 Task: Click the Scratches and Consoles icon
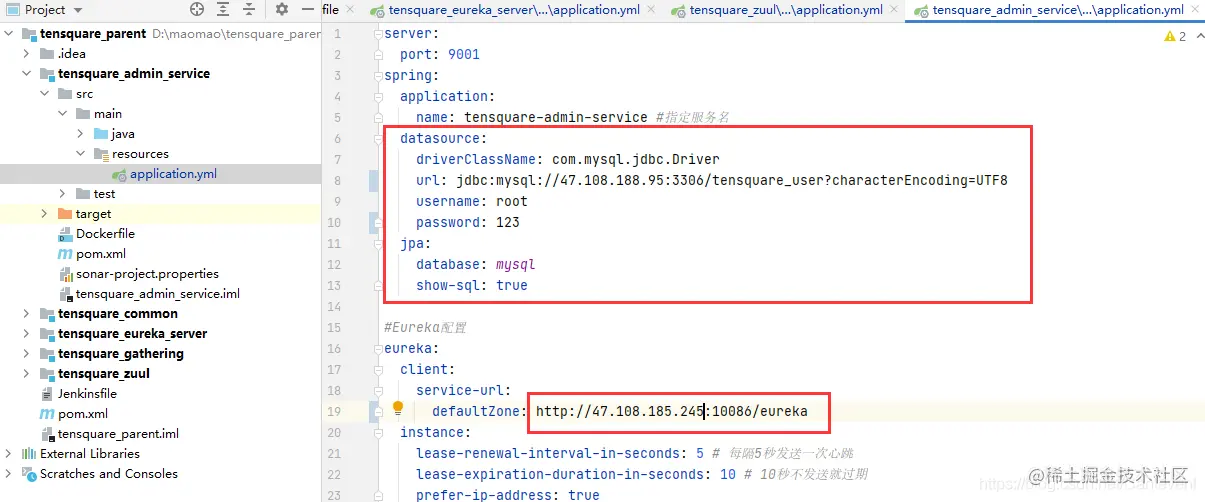coord(29,473)
